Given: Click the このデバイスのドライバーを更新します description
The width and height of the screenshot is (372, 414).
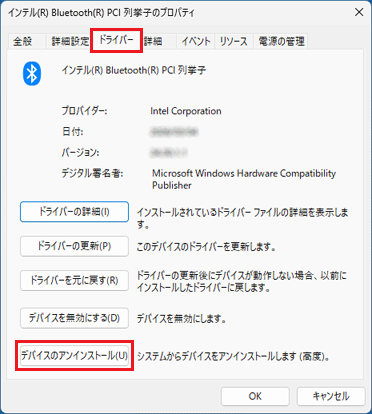Looking at the screenshot, I should tap(206, 247).
